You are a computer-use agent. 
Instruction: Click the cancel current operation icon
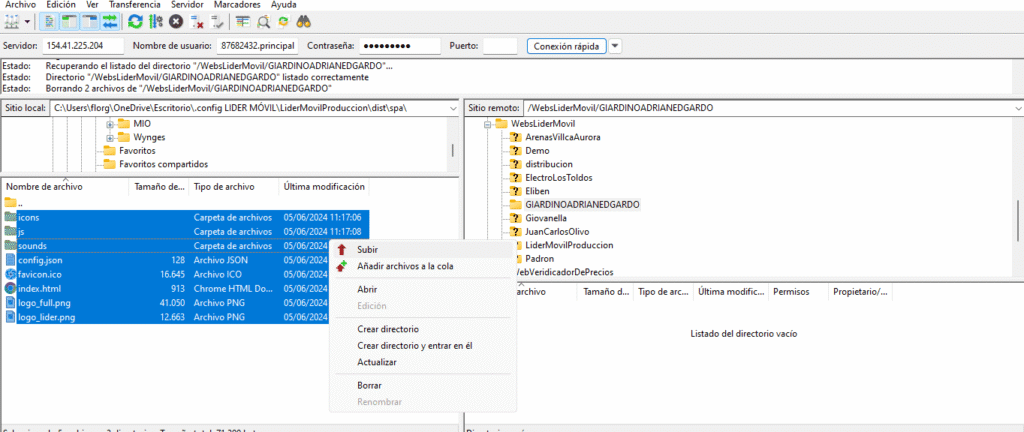point(176,21)
